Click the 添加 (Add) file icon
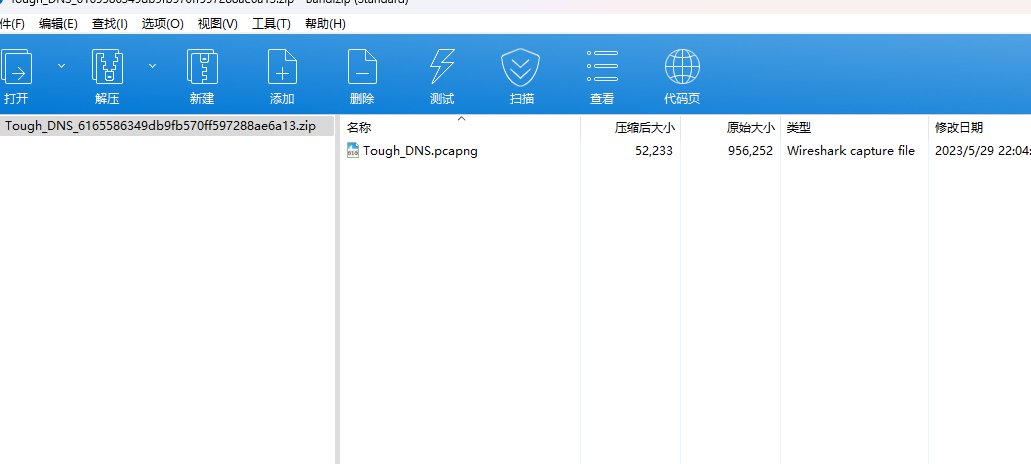1031x464 pixels. 282,68
